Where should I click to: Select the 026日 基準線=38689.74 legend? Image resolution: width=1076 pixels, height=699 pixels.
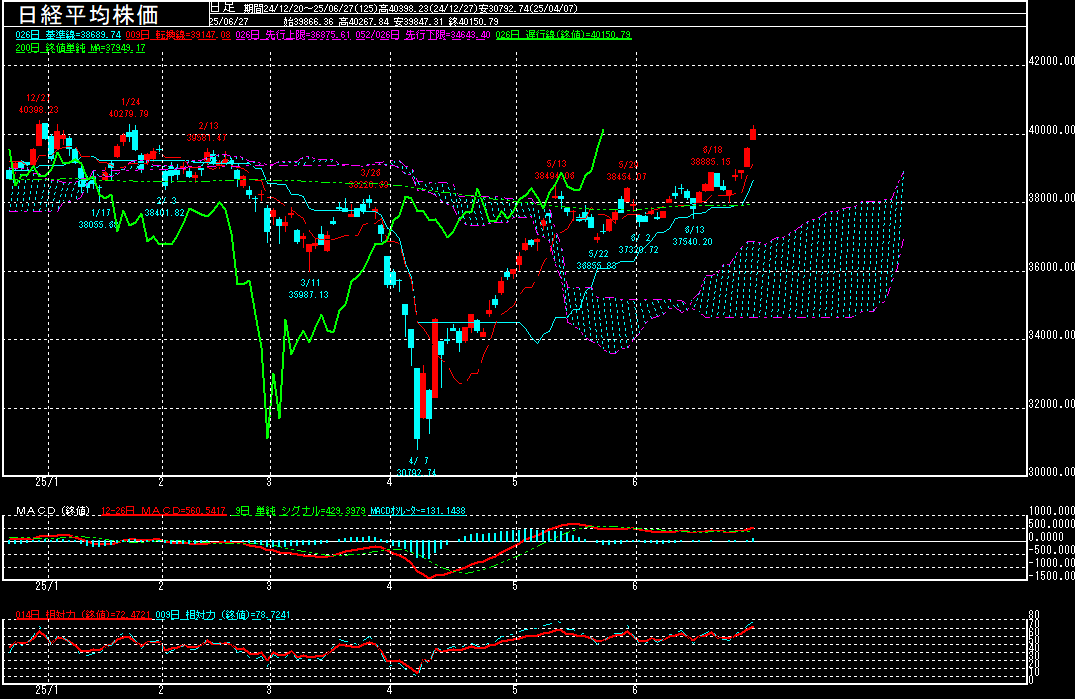point(68,35)
